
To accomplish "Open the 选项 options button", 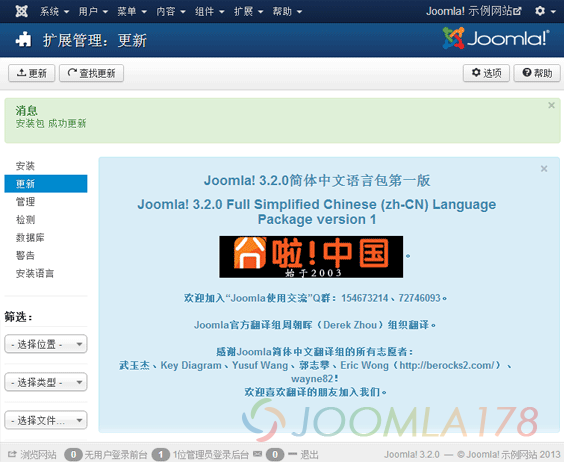I will [486, 73].
